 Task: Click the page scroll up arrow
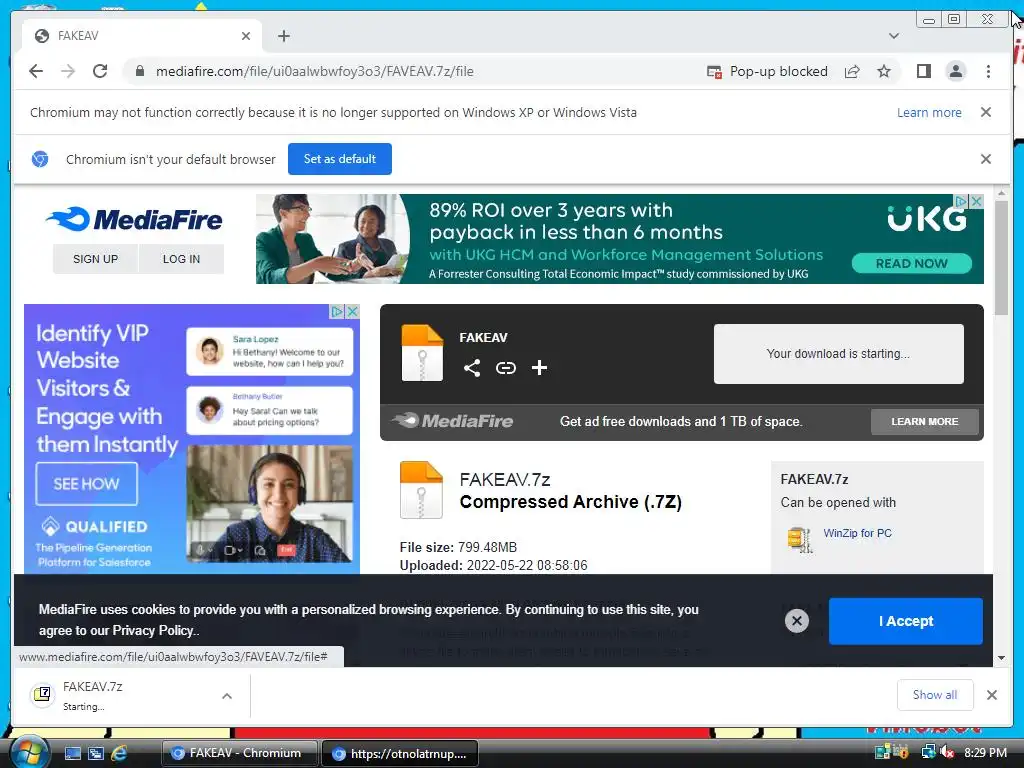coord(1002,193)
